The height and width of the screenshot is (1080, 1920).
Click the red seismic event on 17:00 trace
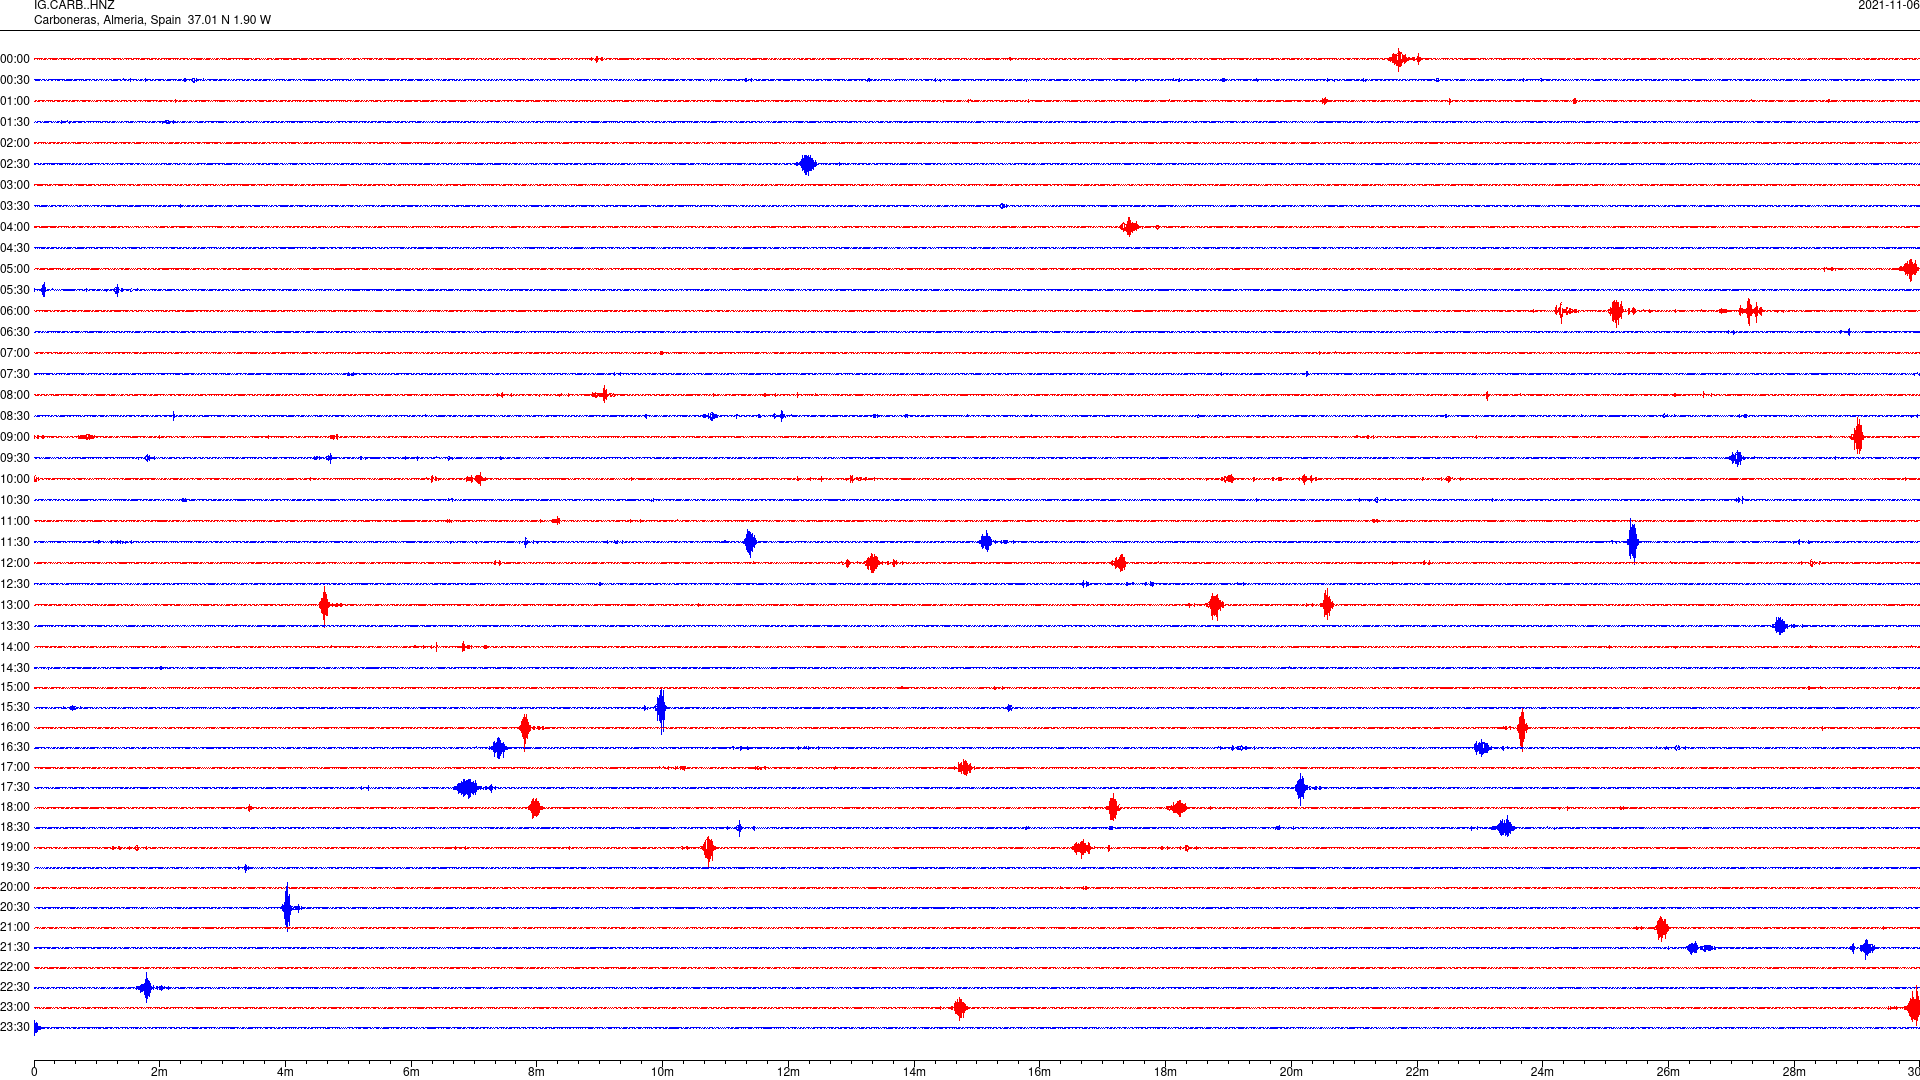click(x=964, y=768)
